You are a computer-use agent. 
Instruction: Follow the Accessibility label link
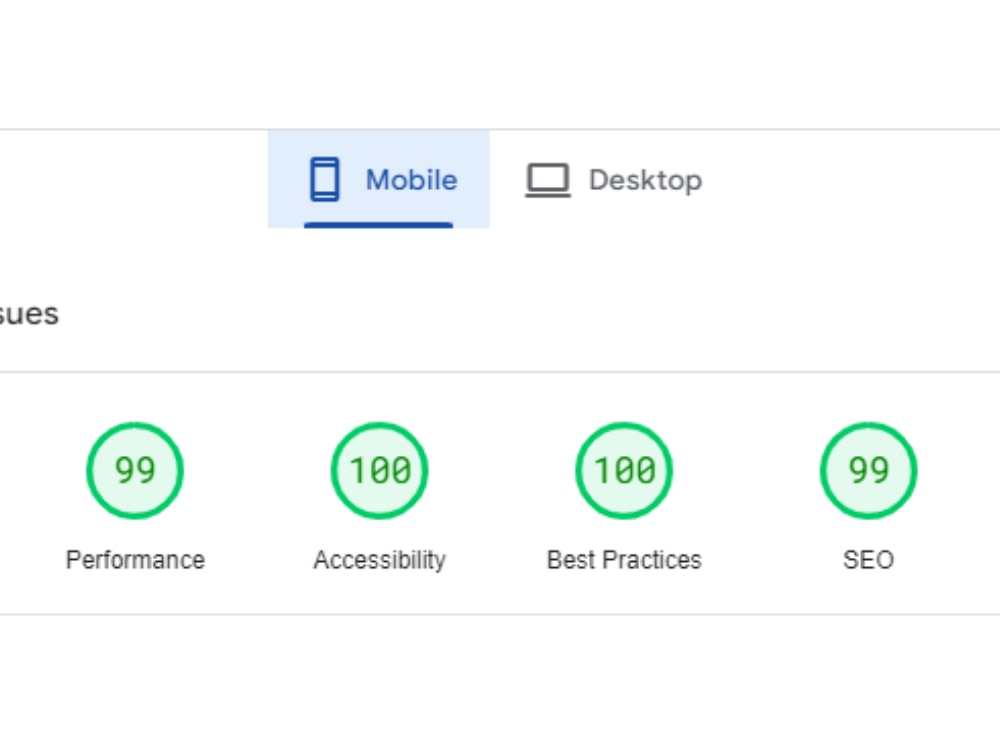379,560
